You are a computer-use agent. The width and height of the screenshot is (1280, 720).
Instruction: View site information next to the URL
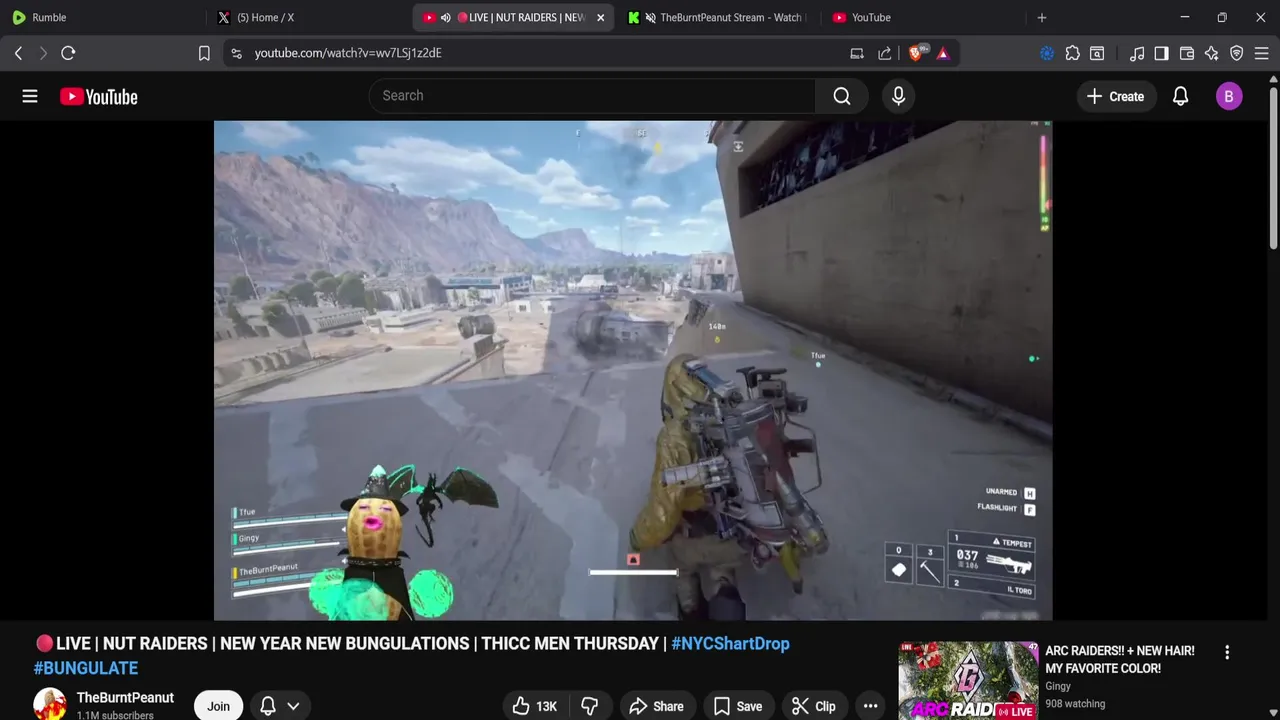(236, 53)
